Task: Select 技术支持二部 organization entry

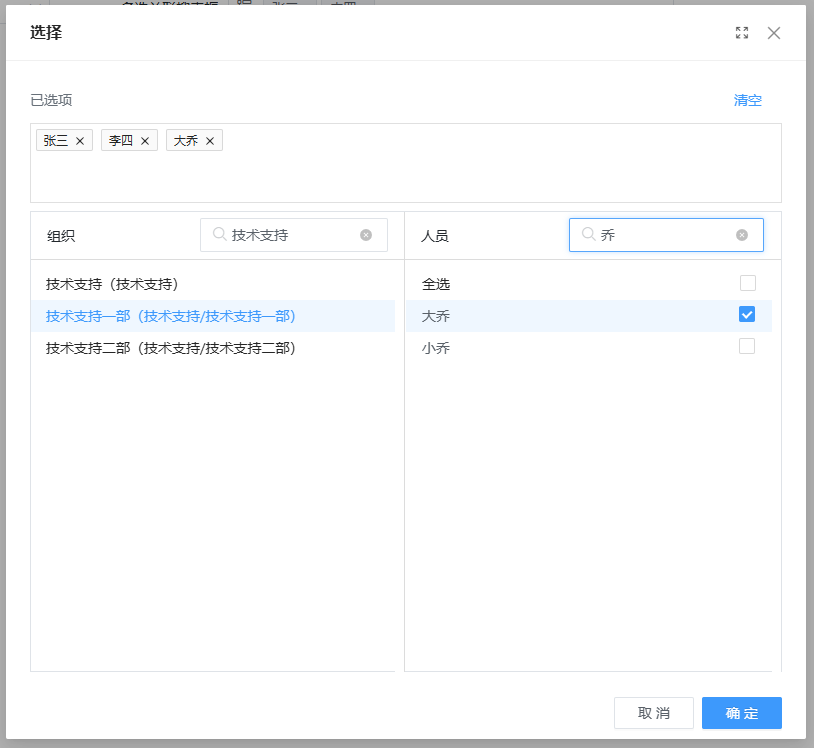Action: pyautogui.click(x=170, y=348)
